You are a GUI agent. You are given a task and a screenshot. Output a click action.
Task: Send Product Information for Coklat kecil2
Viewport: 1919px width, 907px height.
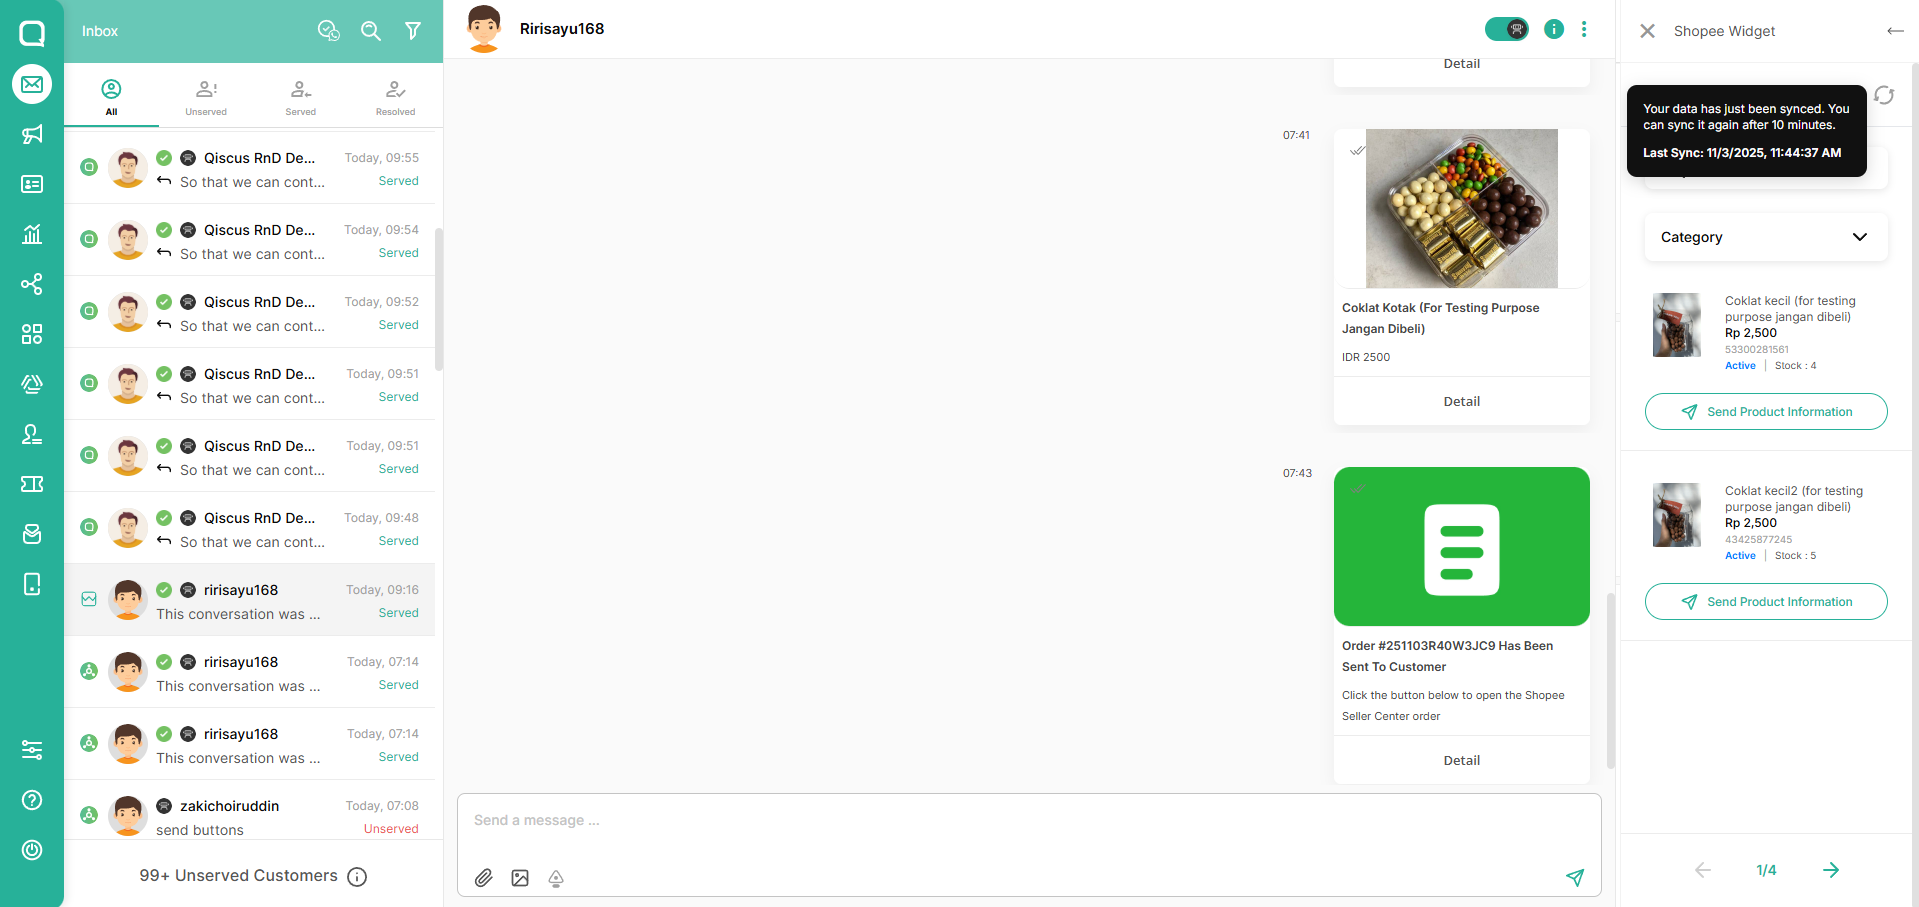1766,602
